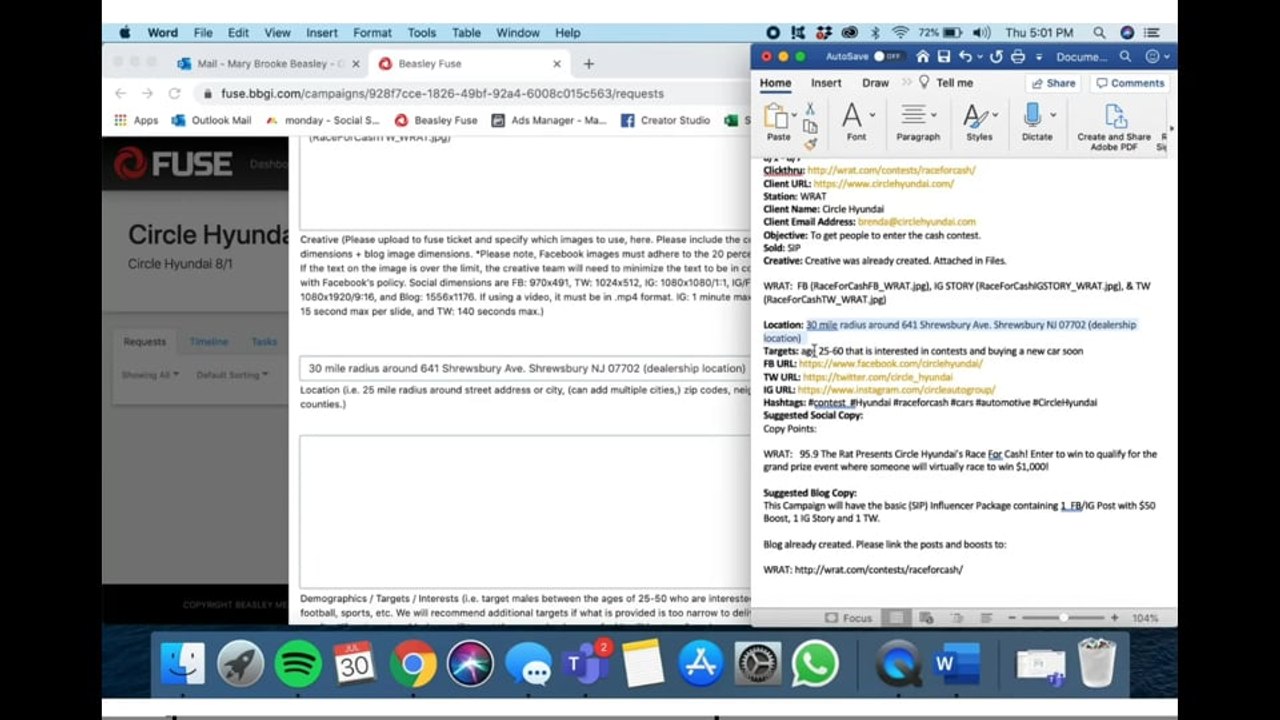This screenshot has width=1280, height=720.
Task: Open the smiley feedback icon in Word
Action: (x=1152, y=57)
